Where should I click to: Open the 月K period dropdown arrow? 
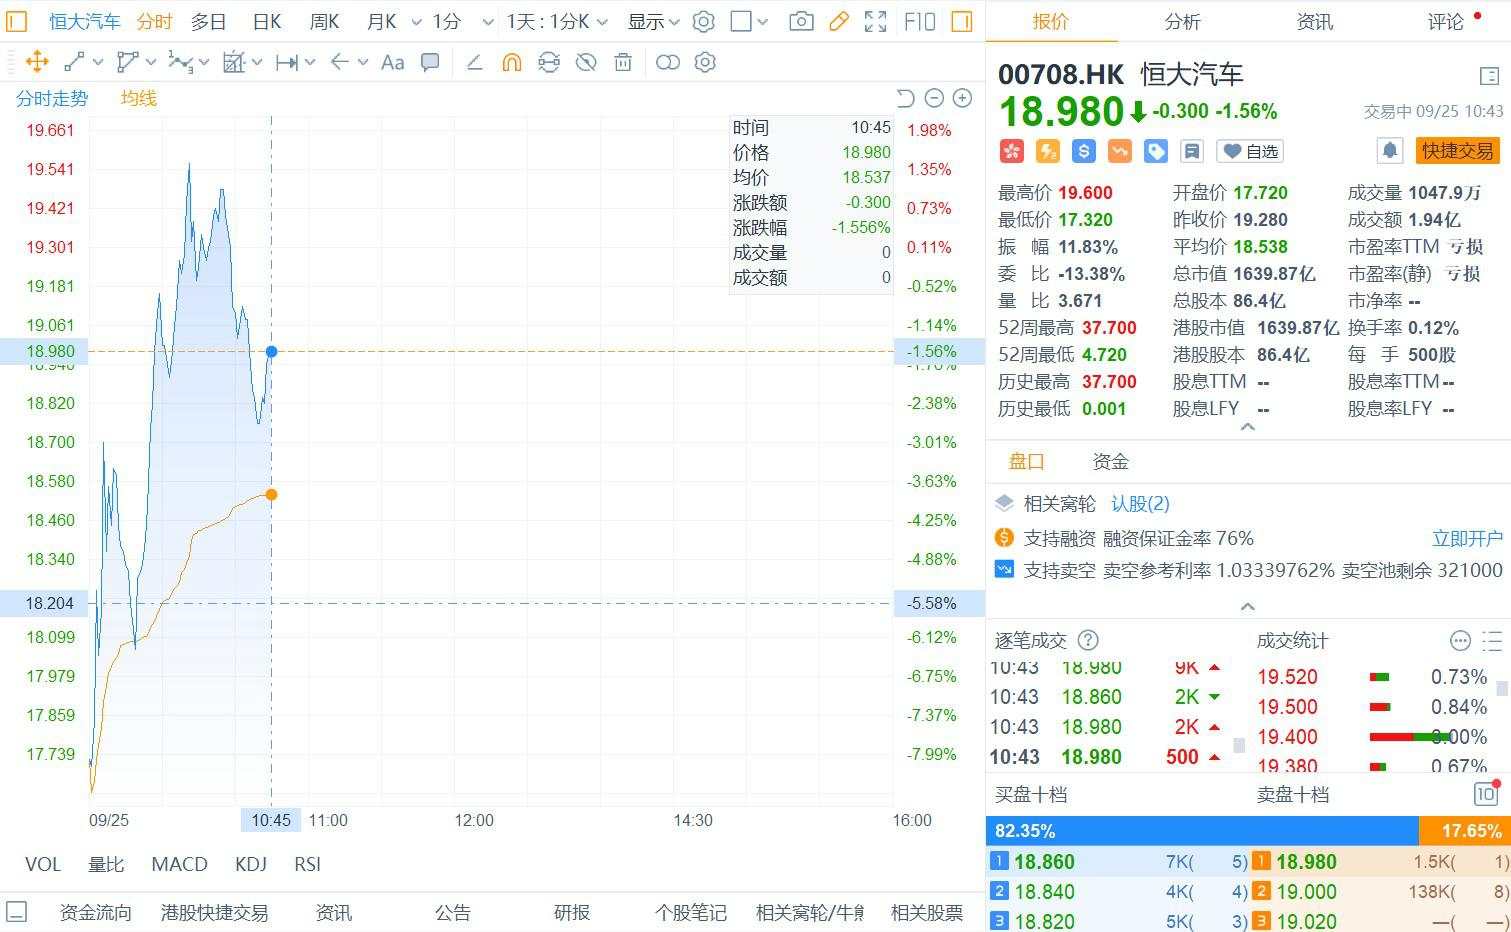[416, 22]
